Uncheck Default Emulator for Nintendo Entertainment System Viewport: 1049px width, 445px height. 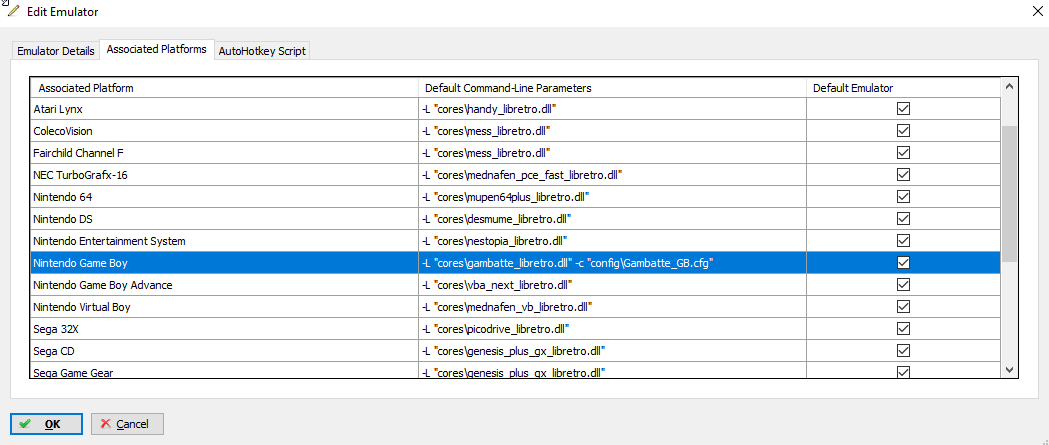[903, 241]
